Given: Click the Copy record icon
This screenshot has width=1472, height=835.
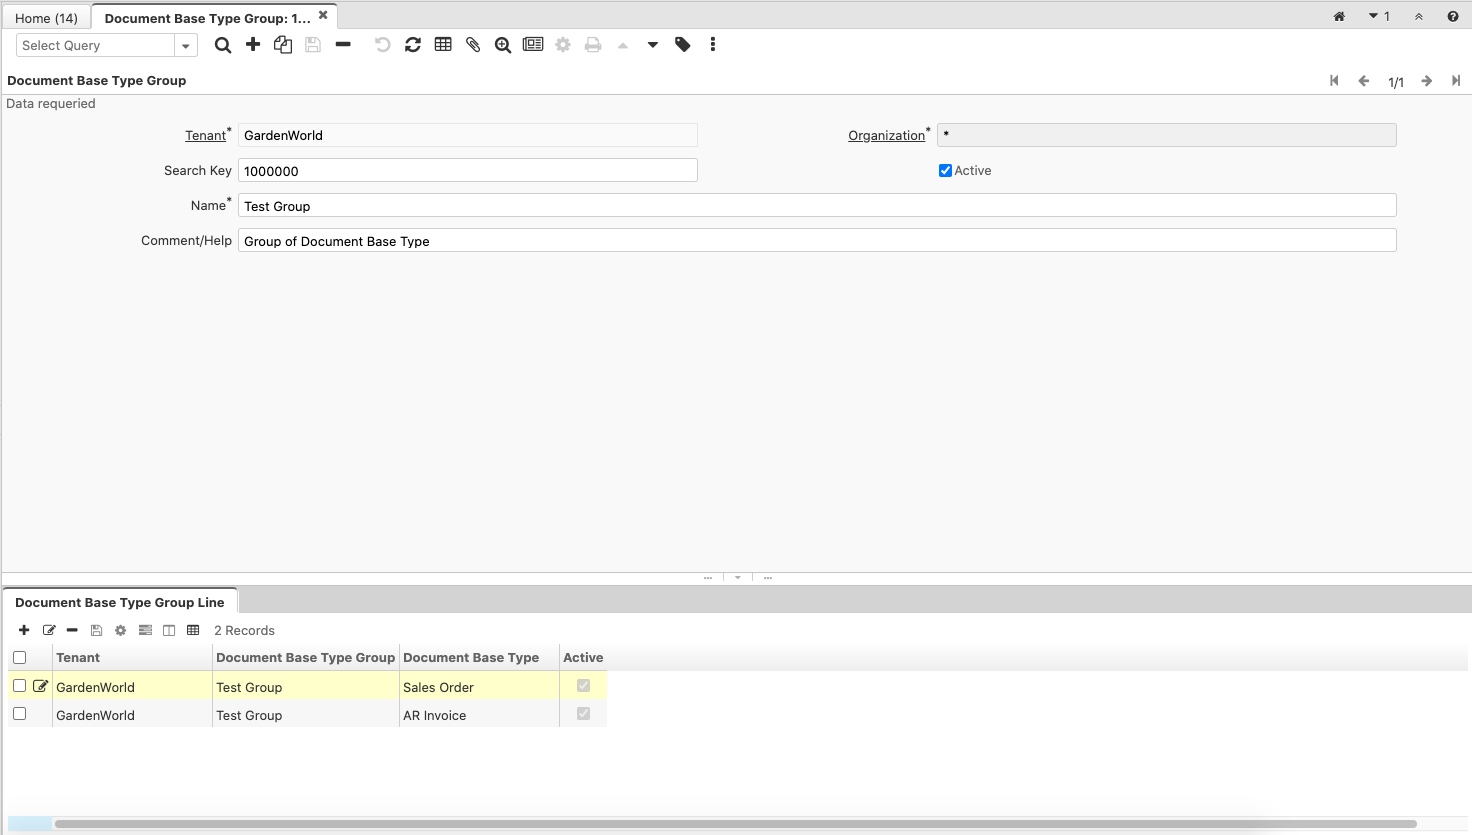Looking at the screenshot, I should pos(283,45).
